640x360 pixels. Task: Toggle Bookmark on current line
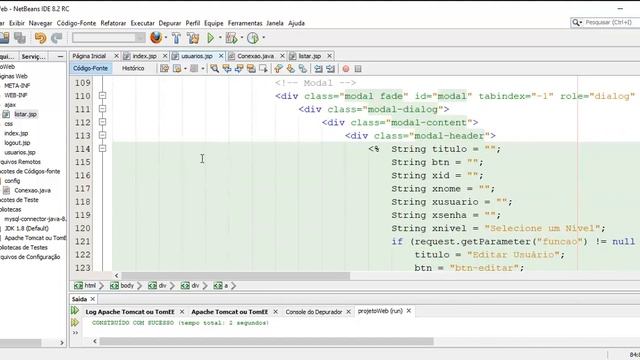coord(303,69)
